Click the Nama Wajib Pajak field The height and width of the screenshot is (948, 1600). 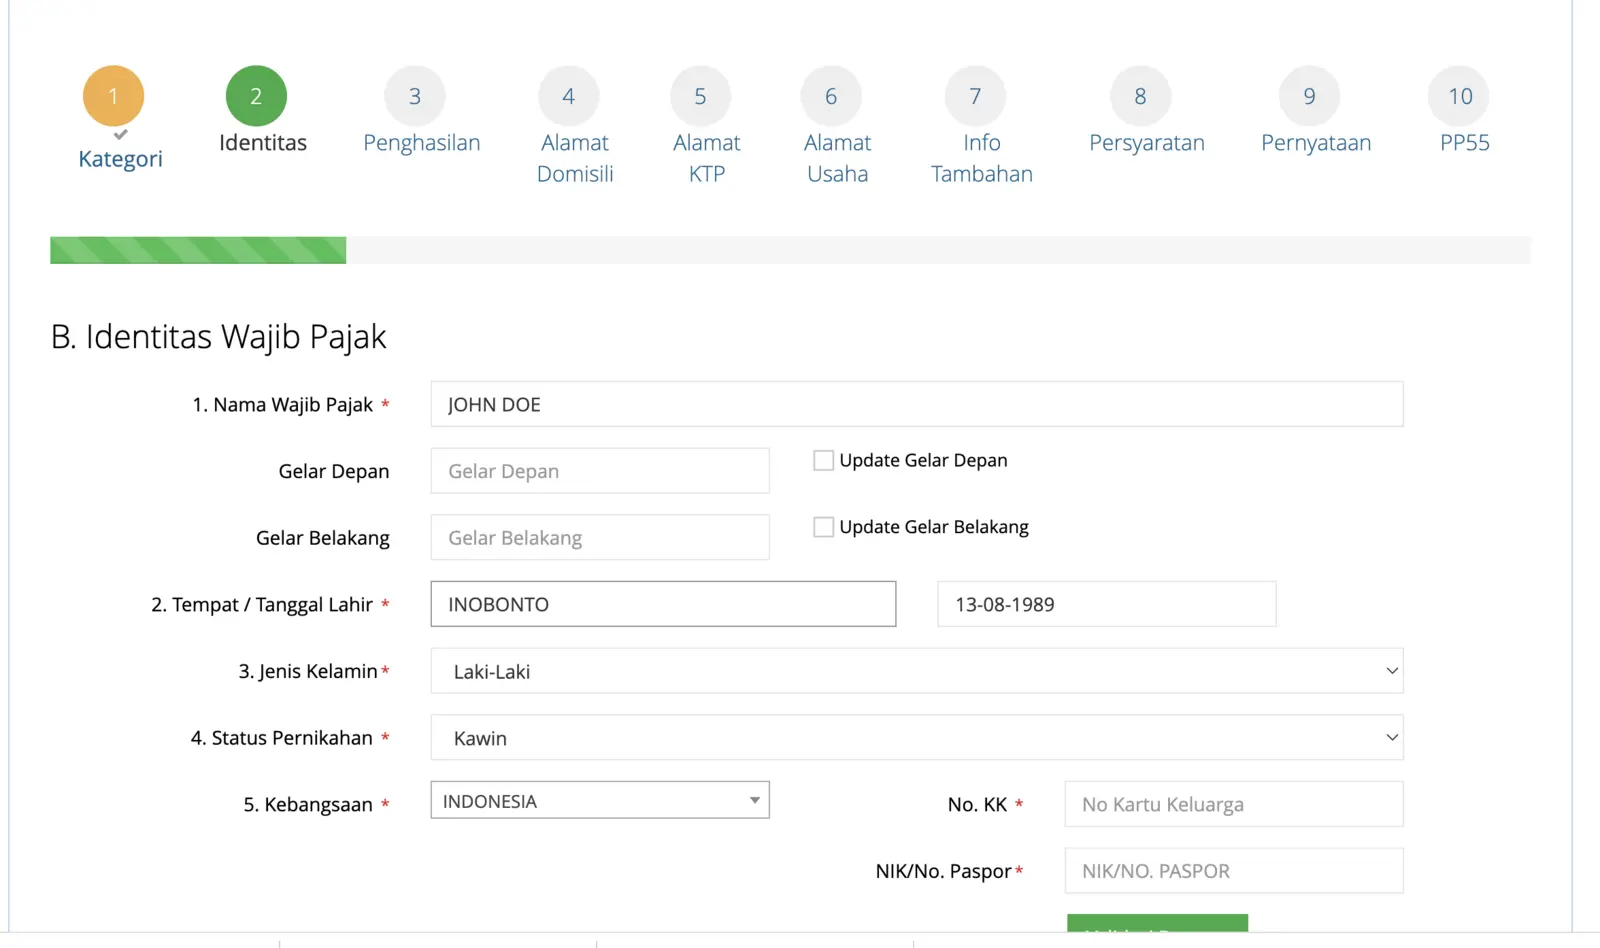[917, 404]
